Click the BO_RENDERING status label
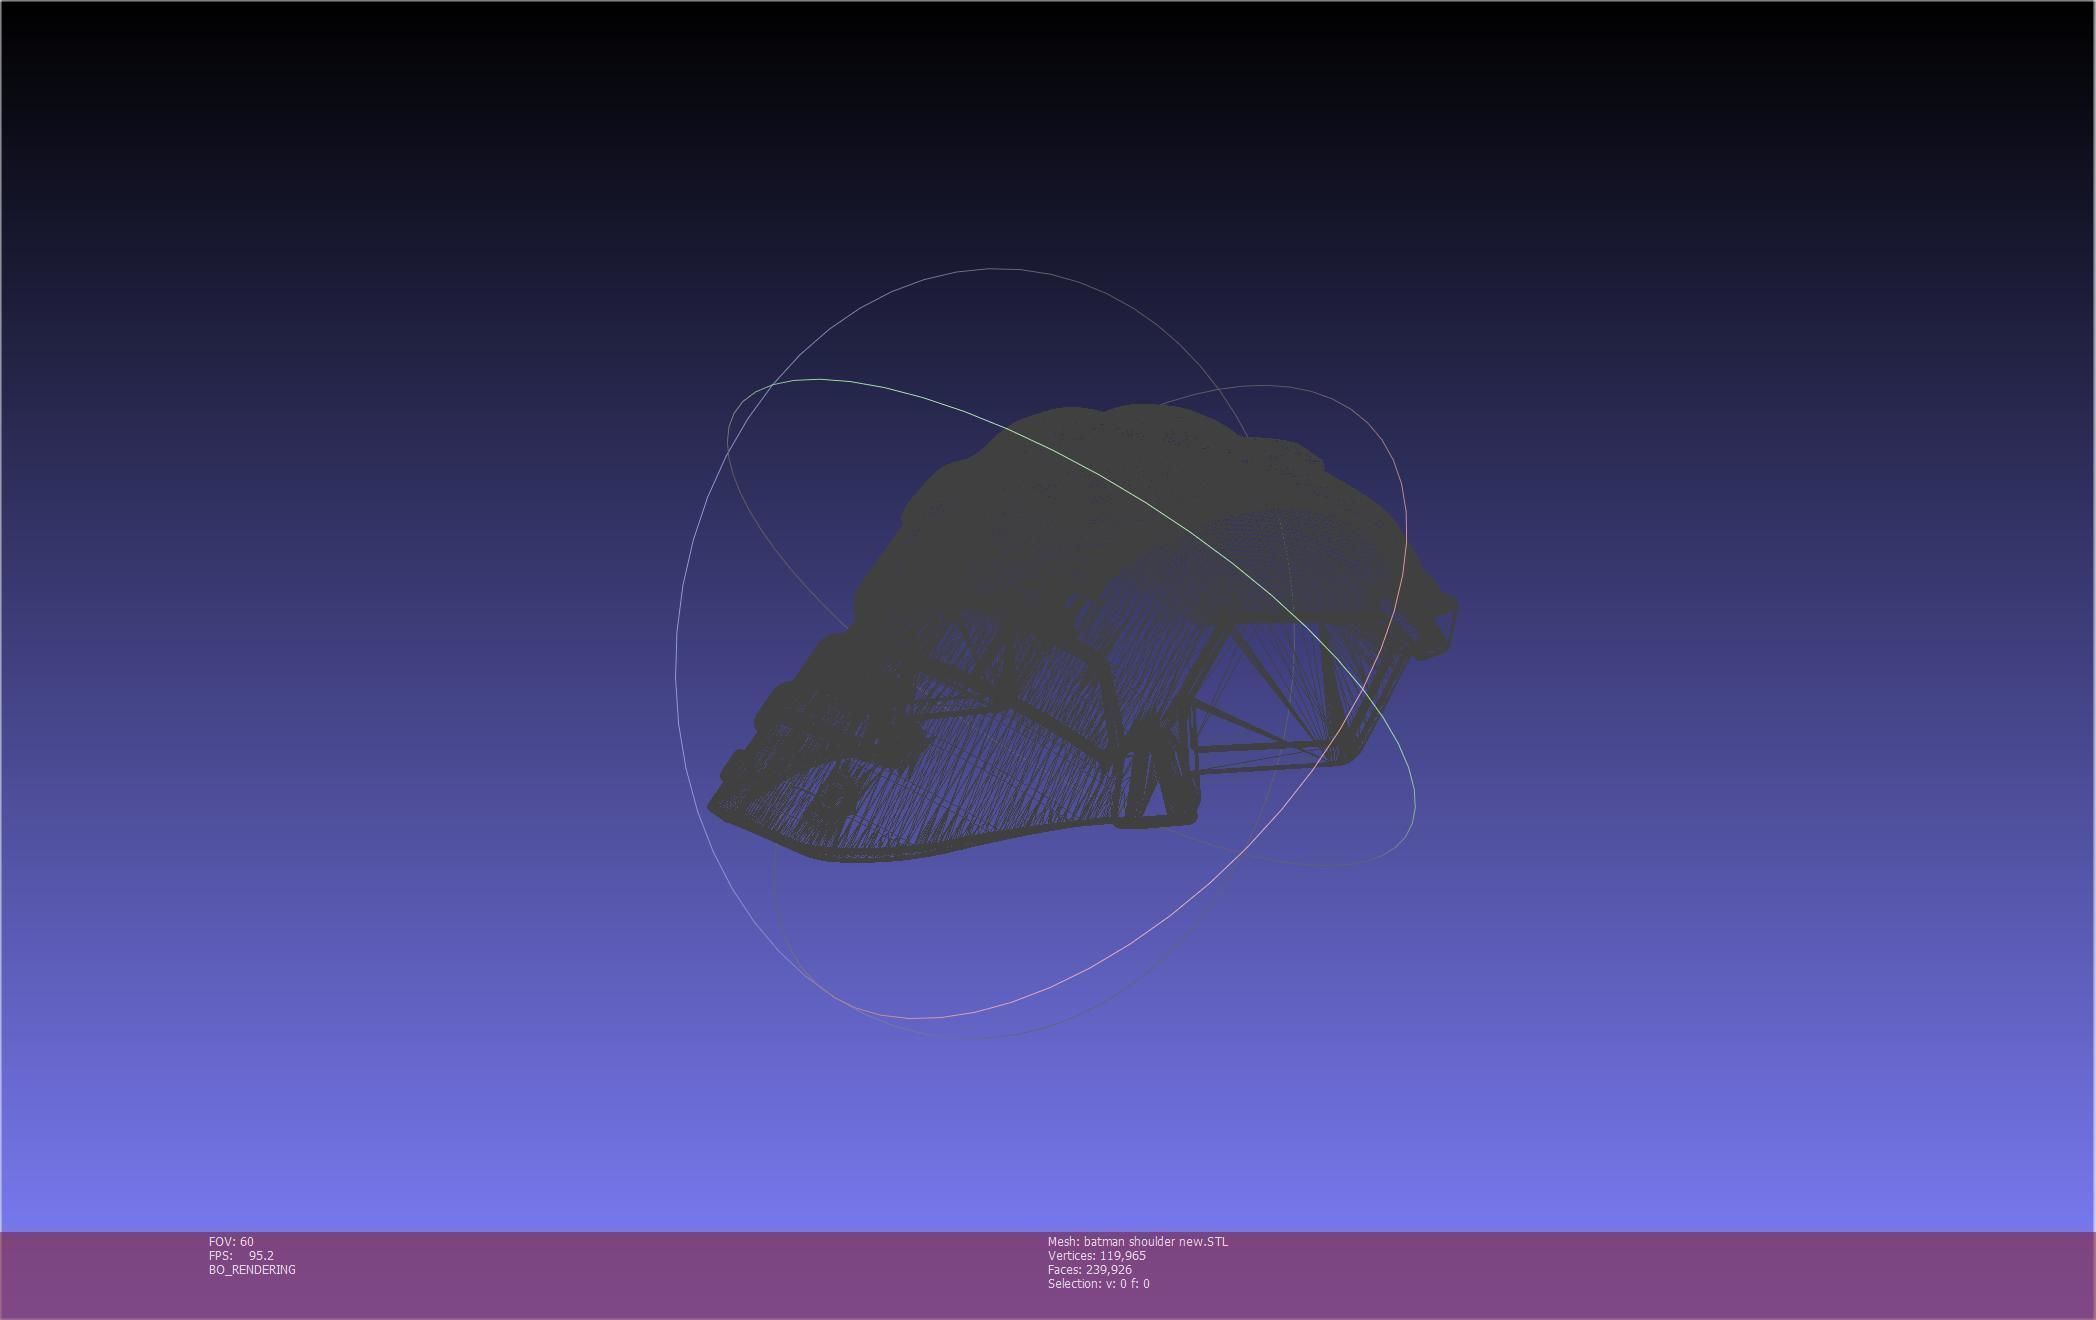This screenshot has height=1320, width=2096. coord(252,1270)
